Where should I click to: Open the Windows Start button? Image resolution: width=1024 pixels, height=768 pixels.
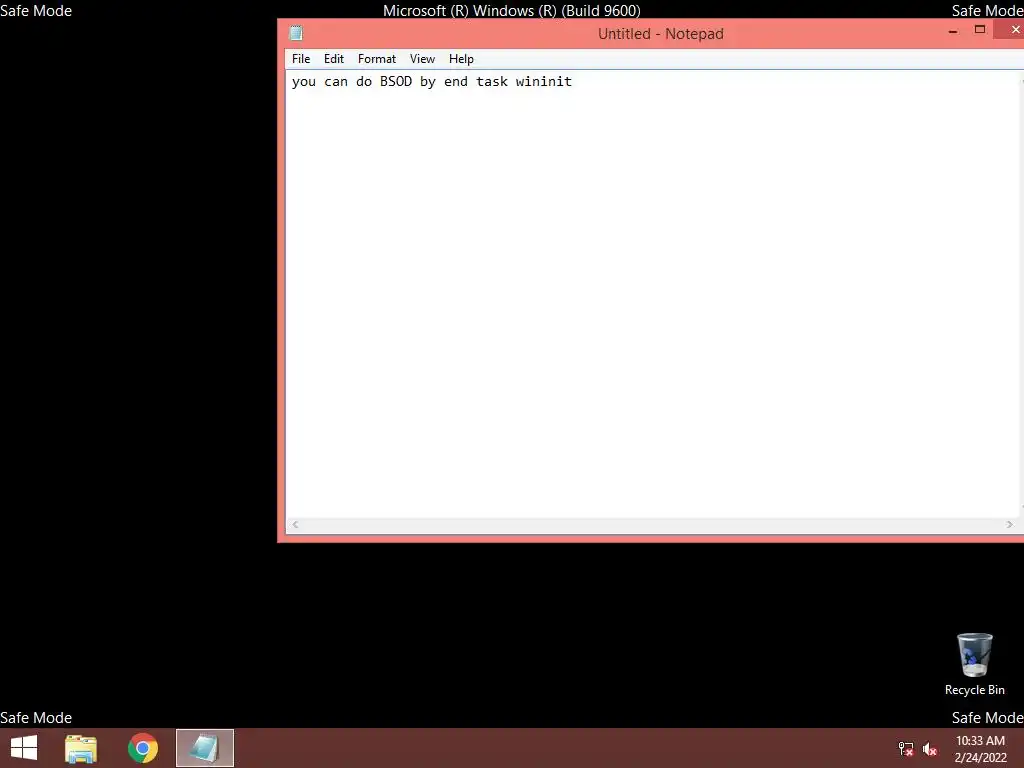pos(24,748)
